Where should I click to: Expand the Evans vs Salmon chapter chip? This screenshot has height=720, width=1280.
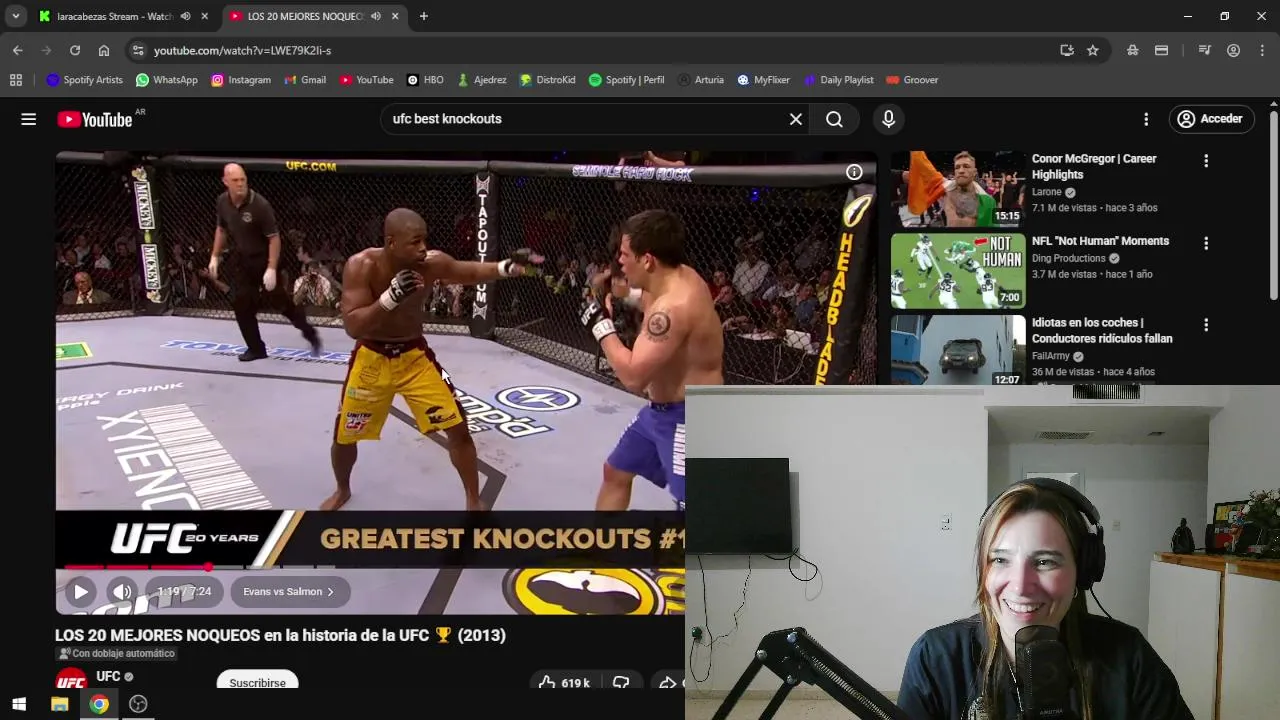click(x=288, y=592)
